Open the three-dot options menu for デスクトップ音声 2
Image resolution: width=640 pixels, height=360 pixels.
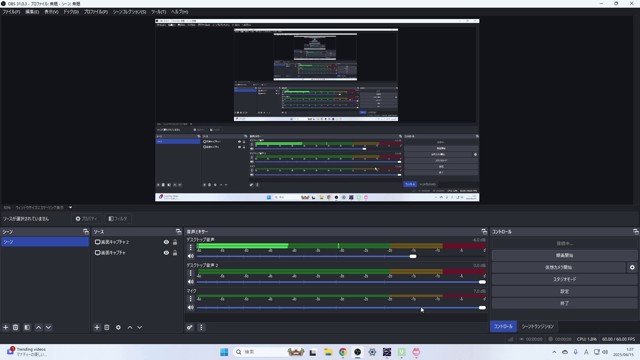190,273
